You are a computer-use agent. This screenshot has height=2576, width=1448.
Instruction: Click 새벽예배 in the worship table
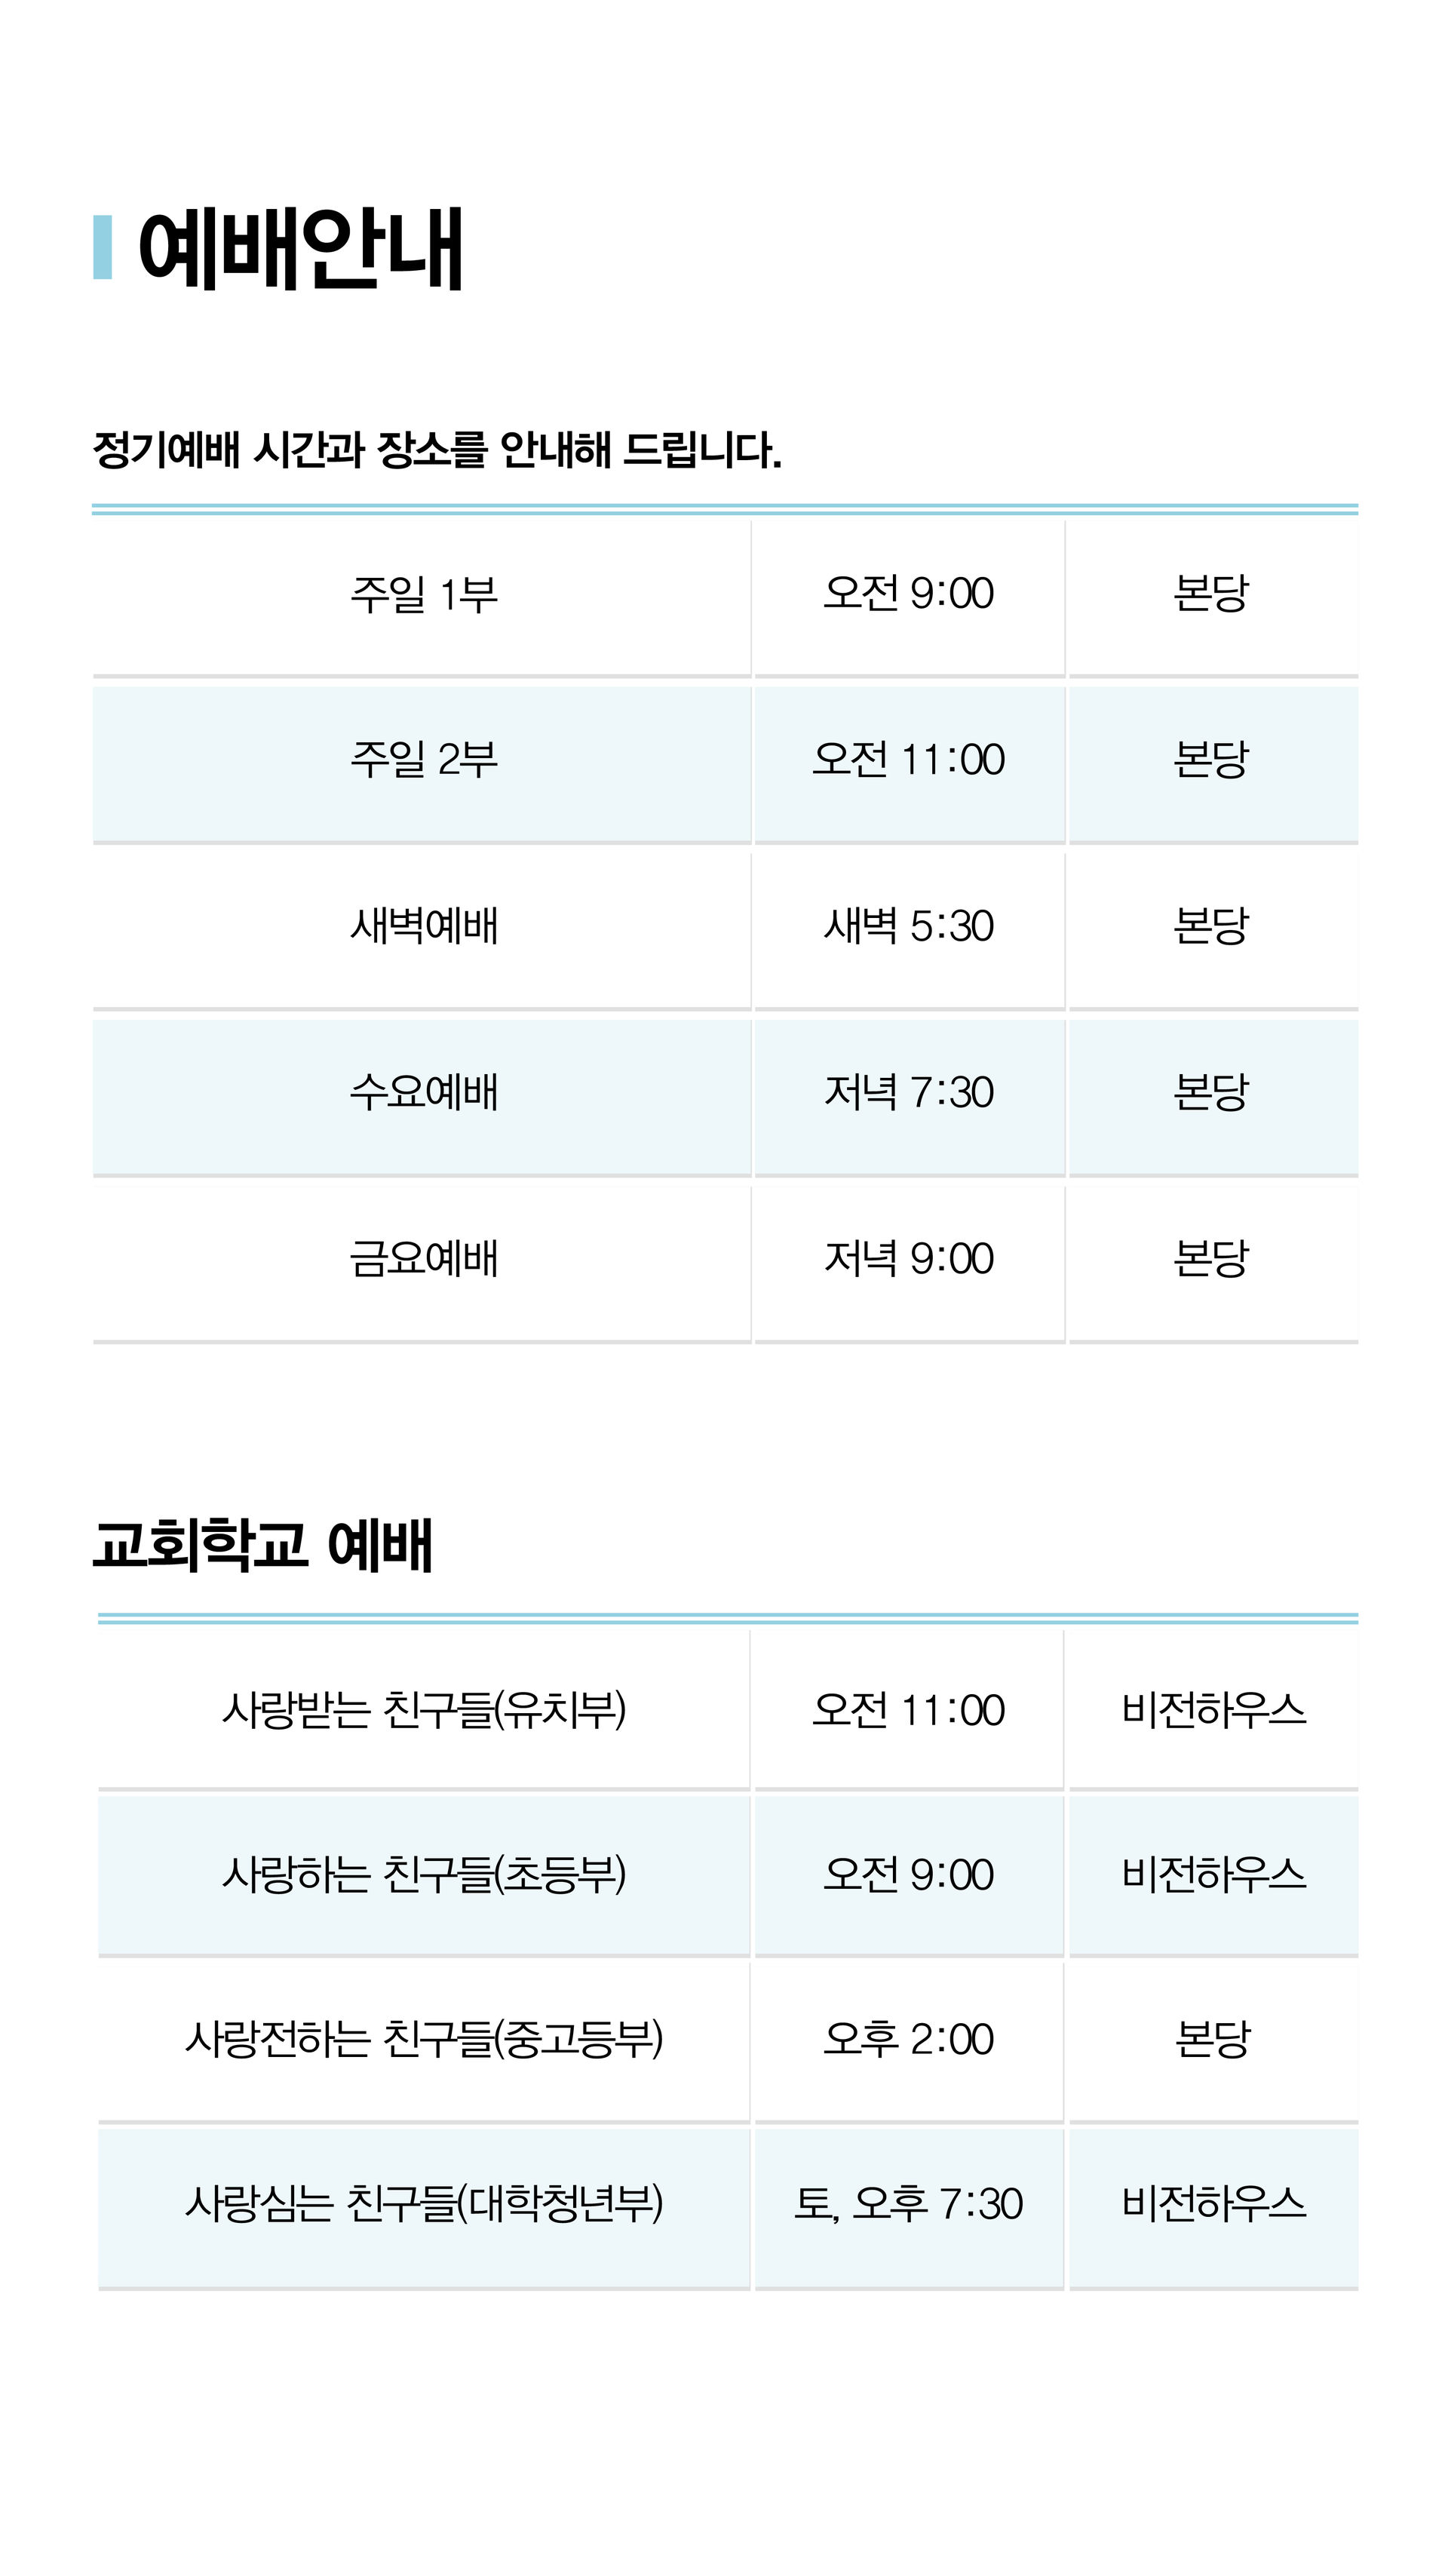point(423,926)
